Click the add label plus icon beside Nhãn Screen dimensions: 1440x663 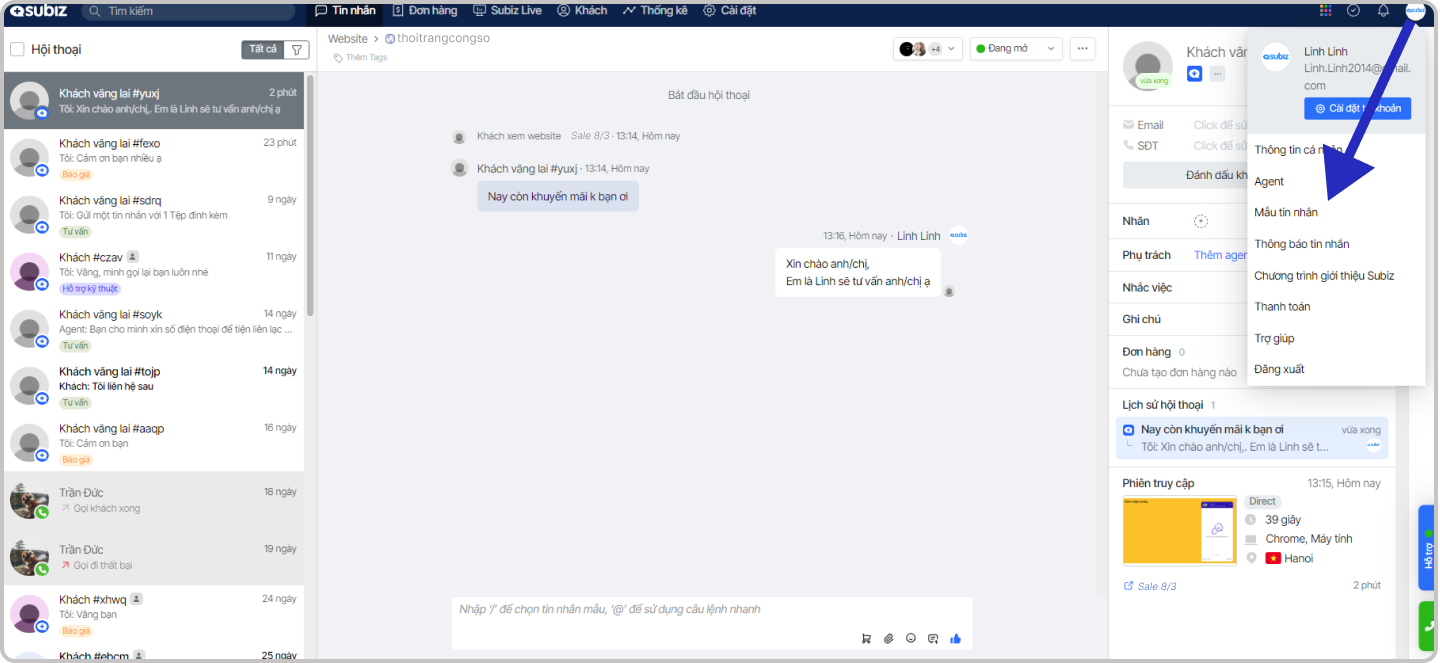coord(1201,221)
